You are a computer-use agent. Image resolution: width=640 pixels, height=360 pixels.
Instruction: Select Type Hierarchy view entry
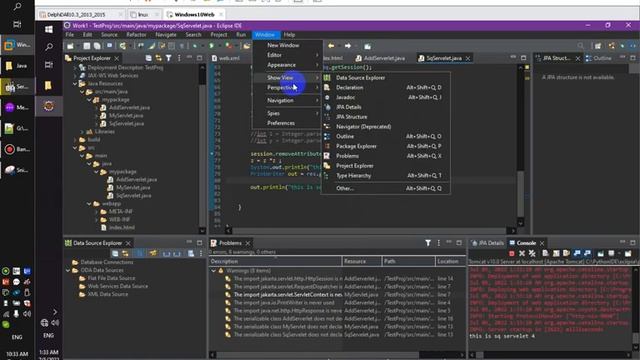[x=385, y=176]
